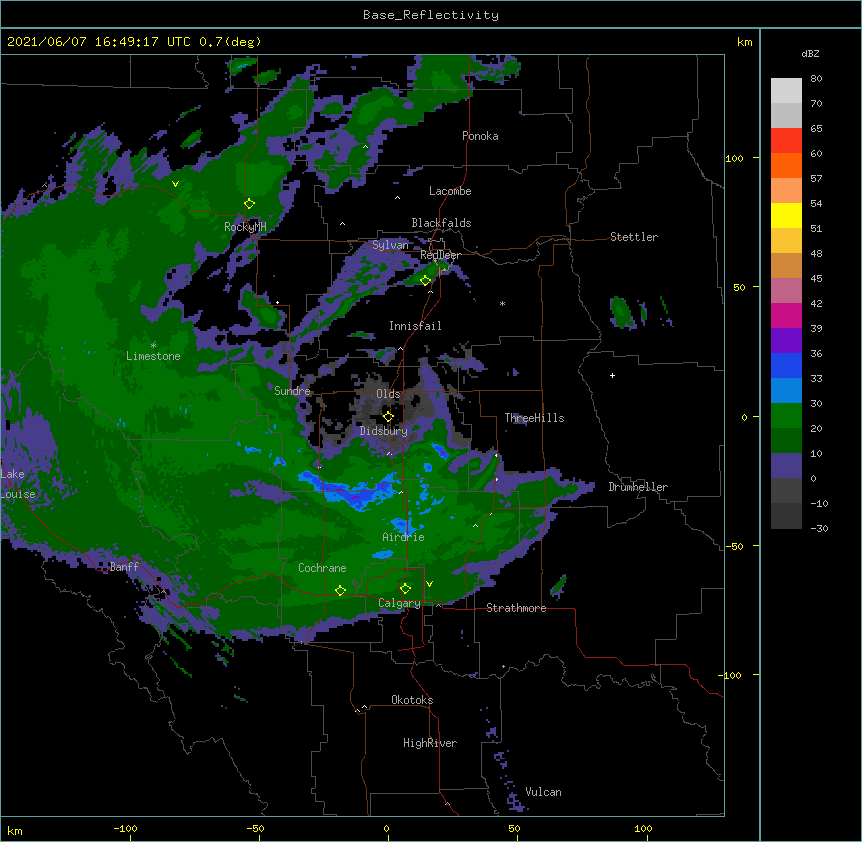Click the HighRiver city label
The width and height of the screenshot is (862, 842).
click(x=430, y=743)
